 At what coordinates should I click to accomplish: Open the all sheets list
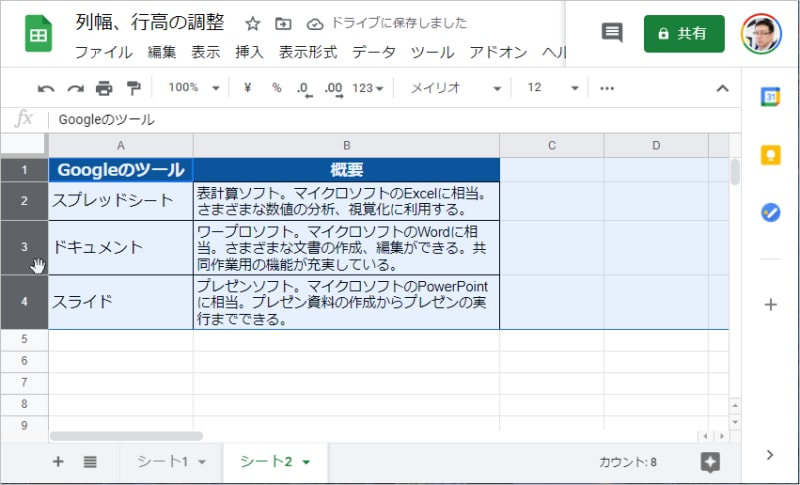click(90, 462)
